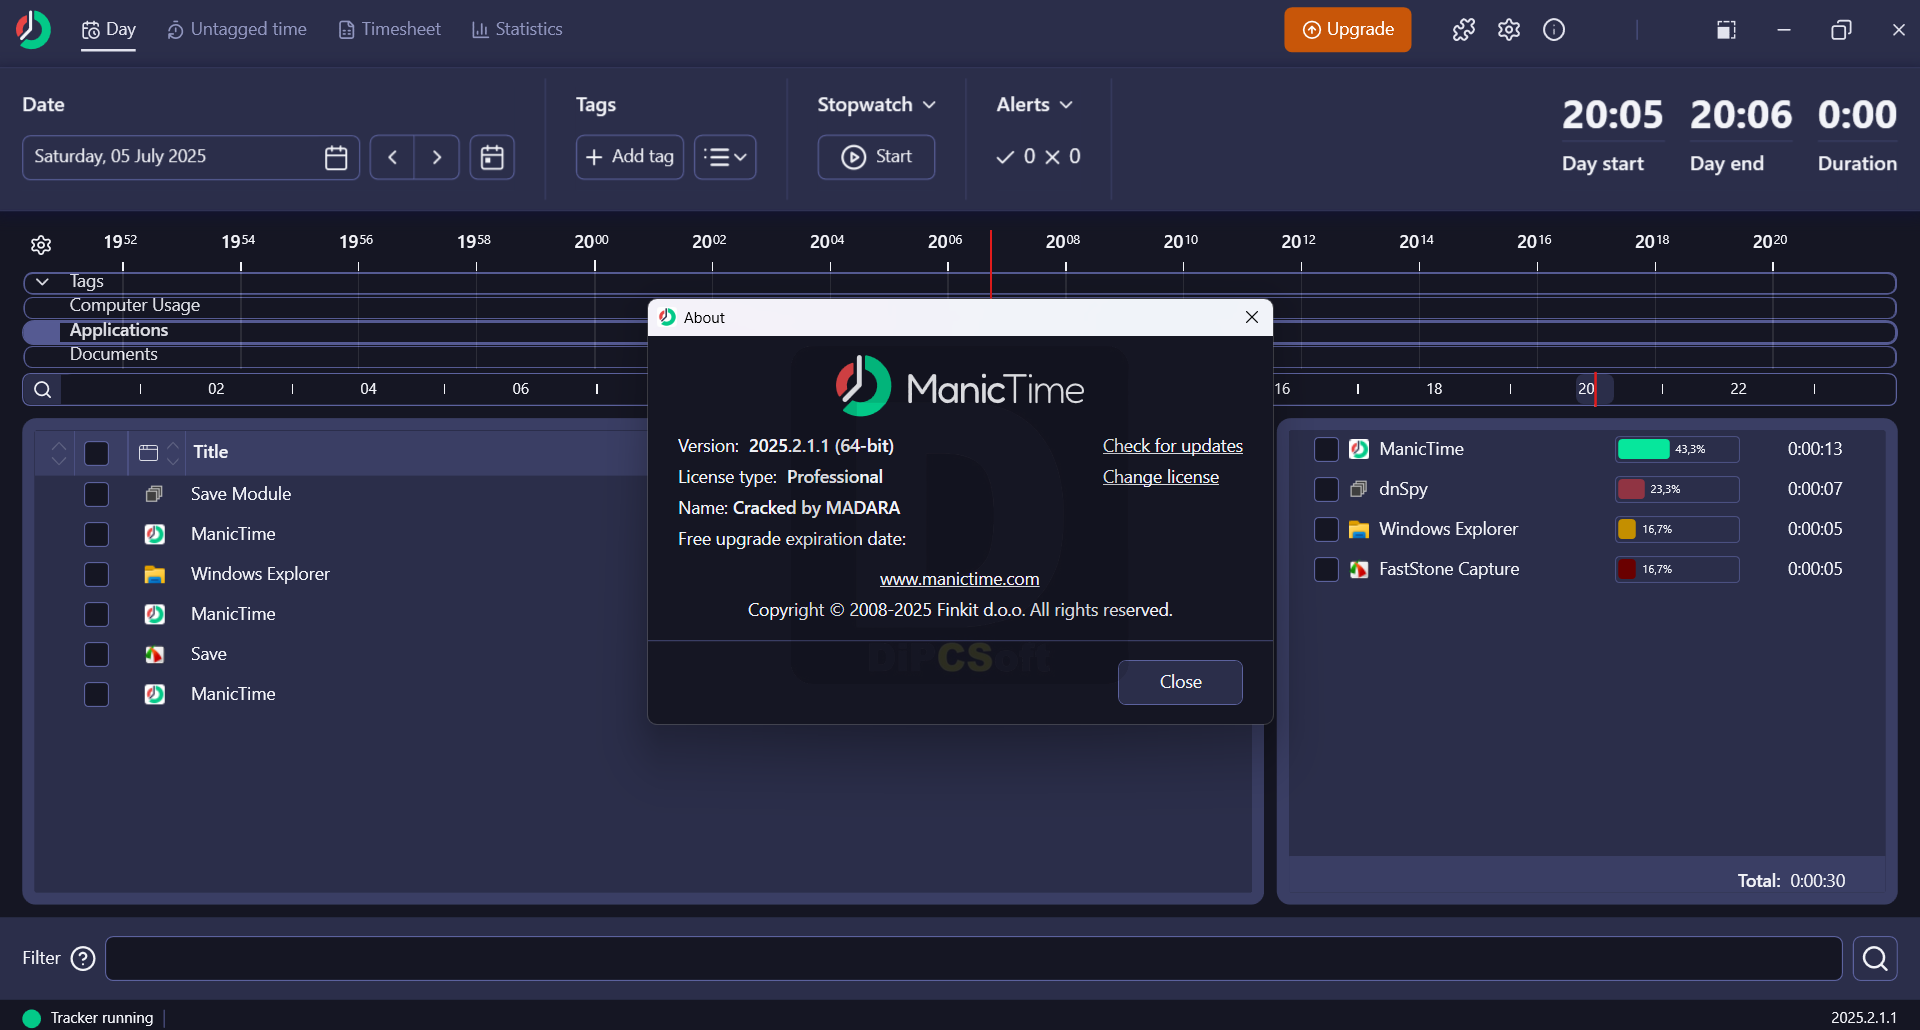Viewport: 1920px width, 1030px height.
Task: Collapse the Tags timeline chevron
Action: point(43,282)
